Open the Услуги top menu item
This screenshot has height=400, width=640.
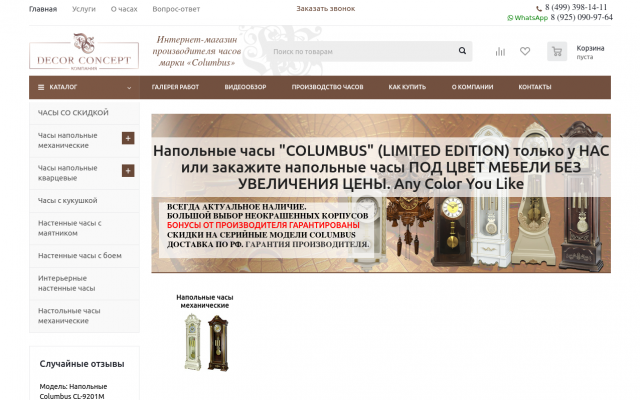click(84, 9)
